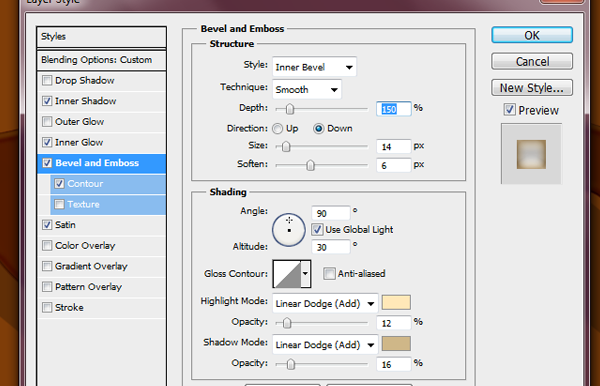Click the Shadow Opacity value field
Image resolution: width=600 pixels, height=386 pixels.
[393, 364]
